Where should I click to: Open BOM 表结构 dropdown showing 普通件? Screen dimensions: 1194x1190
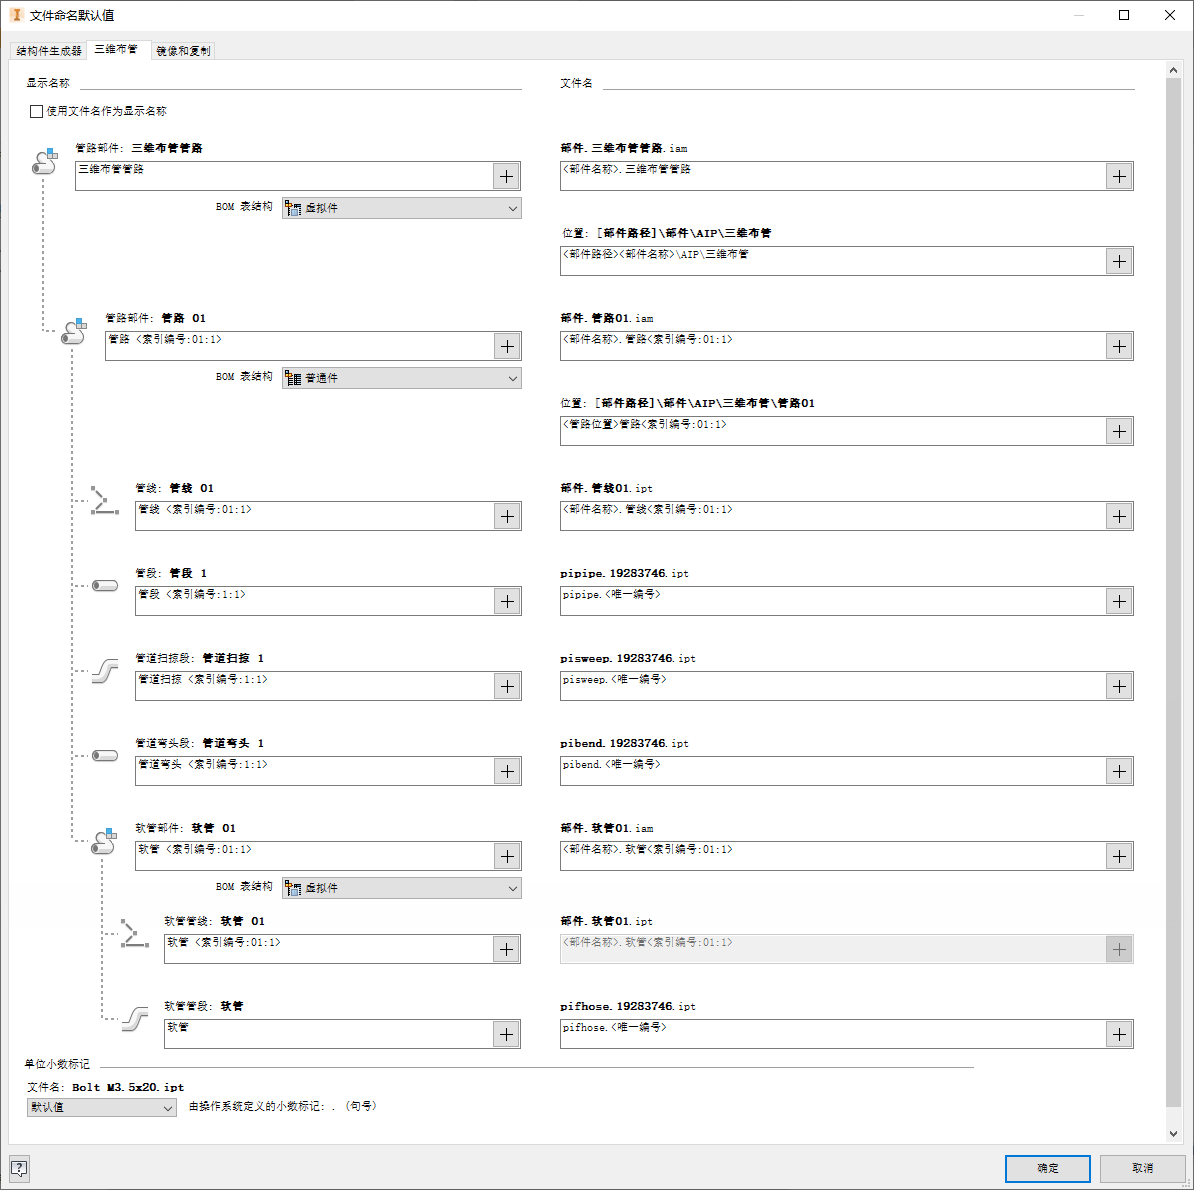tap(401, 378)
